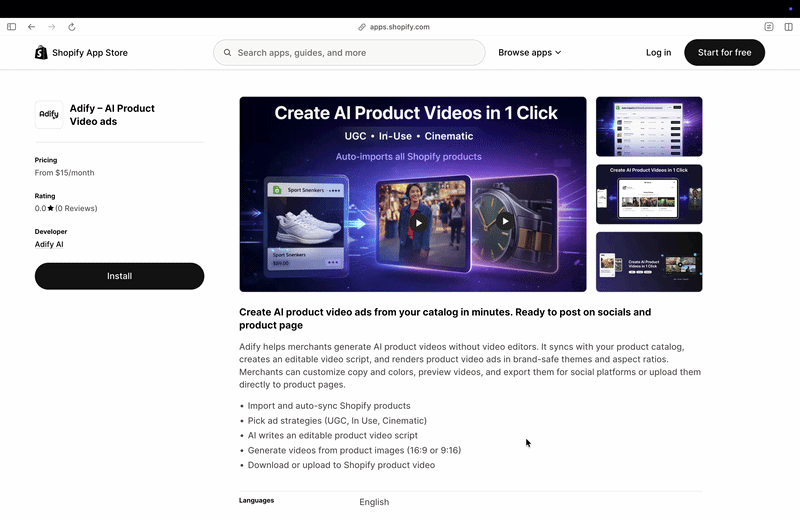
Task: Open the second thumbnail screenshot
Action: pyautogui.click(x=649, y=194)
